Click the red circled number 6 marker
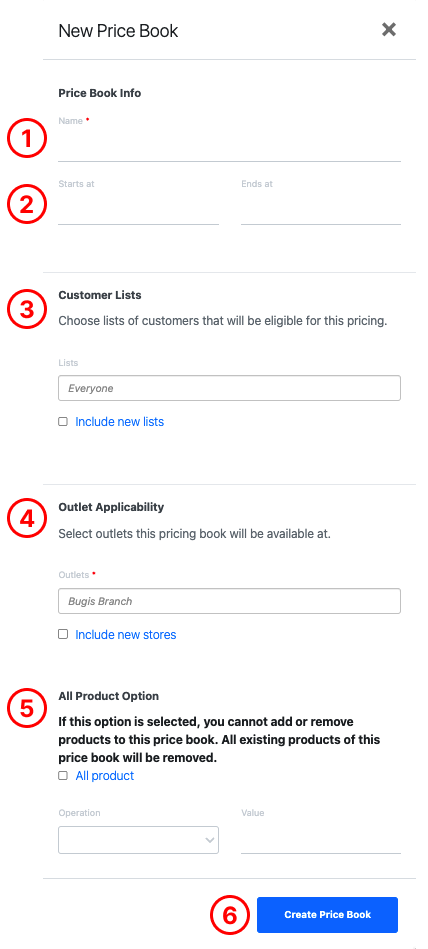Image resolution: width=428 pixels, height=949 pixels. (x=230, y=916)
